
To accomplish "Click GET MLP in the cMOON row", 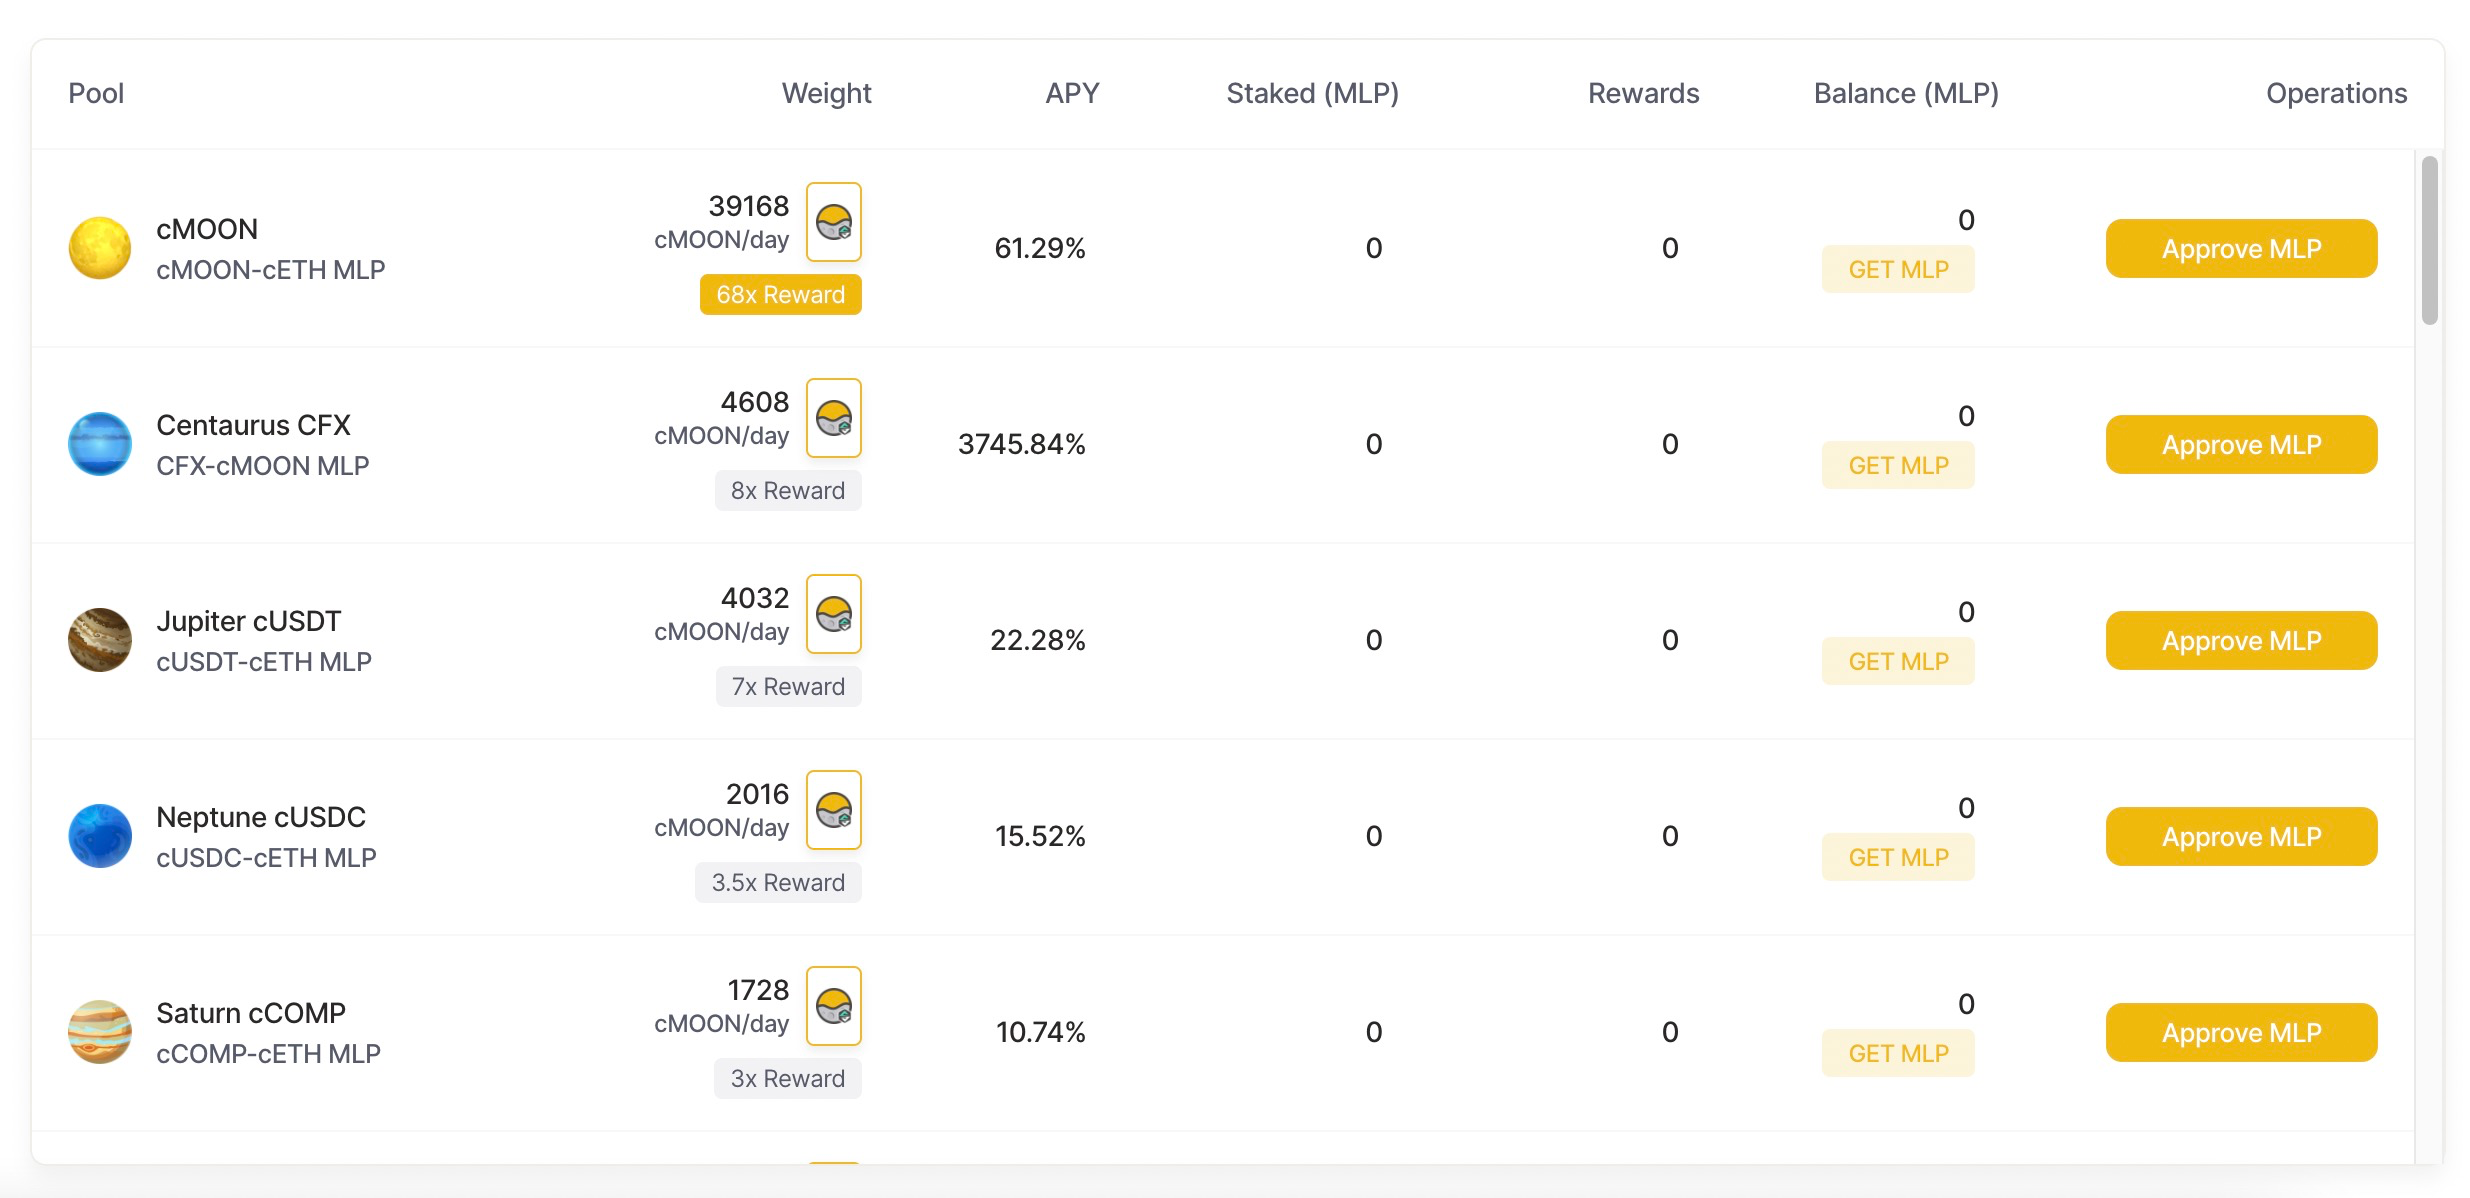I will [x=1898, y=270].
